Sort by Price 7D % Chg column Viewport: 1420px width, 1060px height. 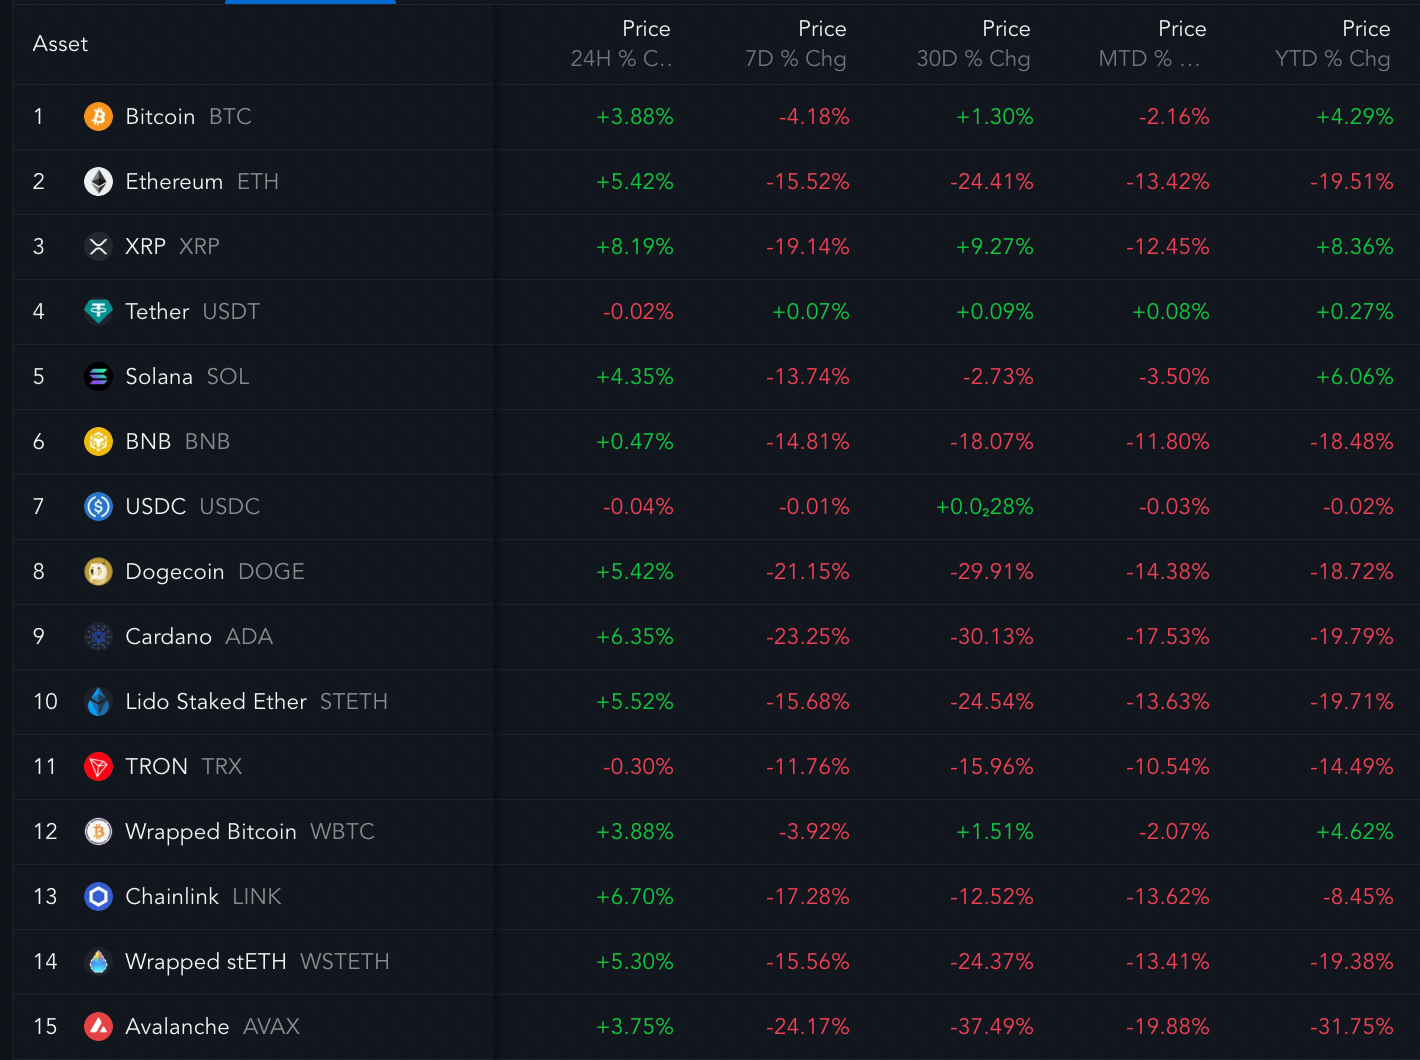[x=796, y=44]
